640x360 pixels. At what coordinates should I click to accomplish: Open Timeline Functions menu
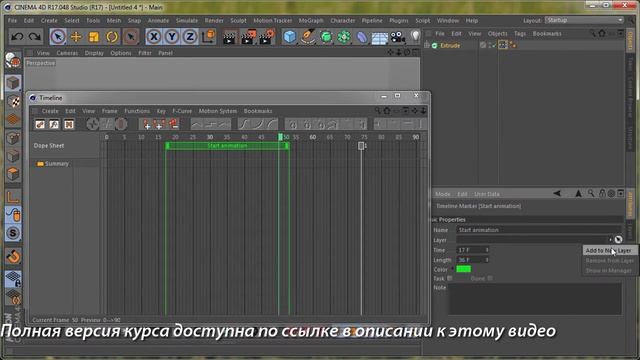pos(137,111)
